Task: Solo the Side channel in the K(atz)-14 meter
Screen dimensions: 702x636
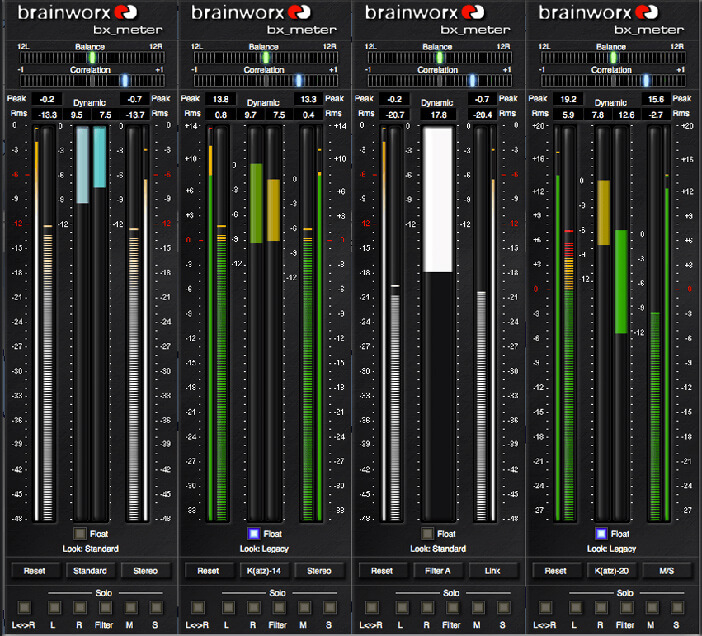Action: (x=329, y=607)
